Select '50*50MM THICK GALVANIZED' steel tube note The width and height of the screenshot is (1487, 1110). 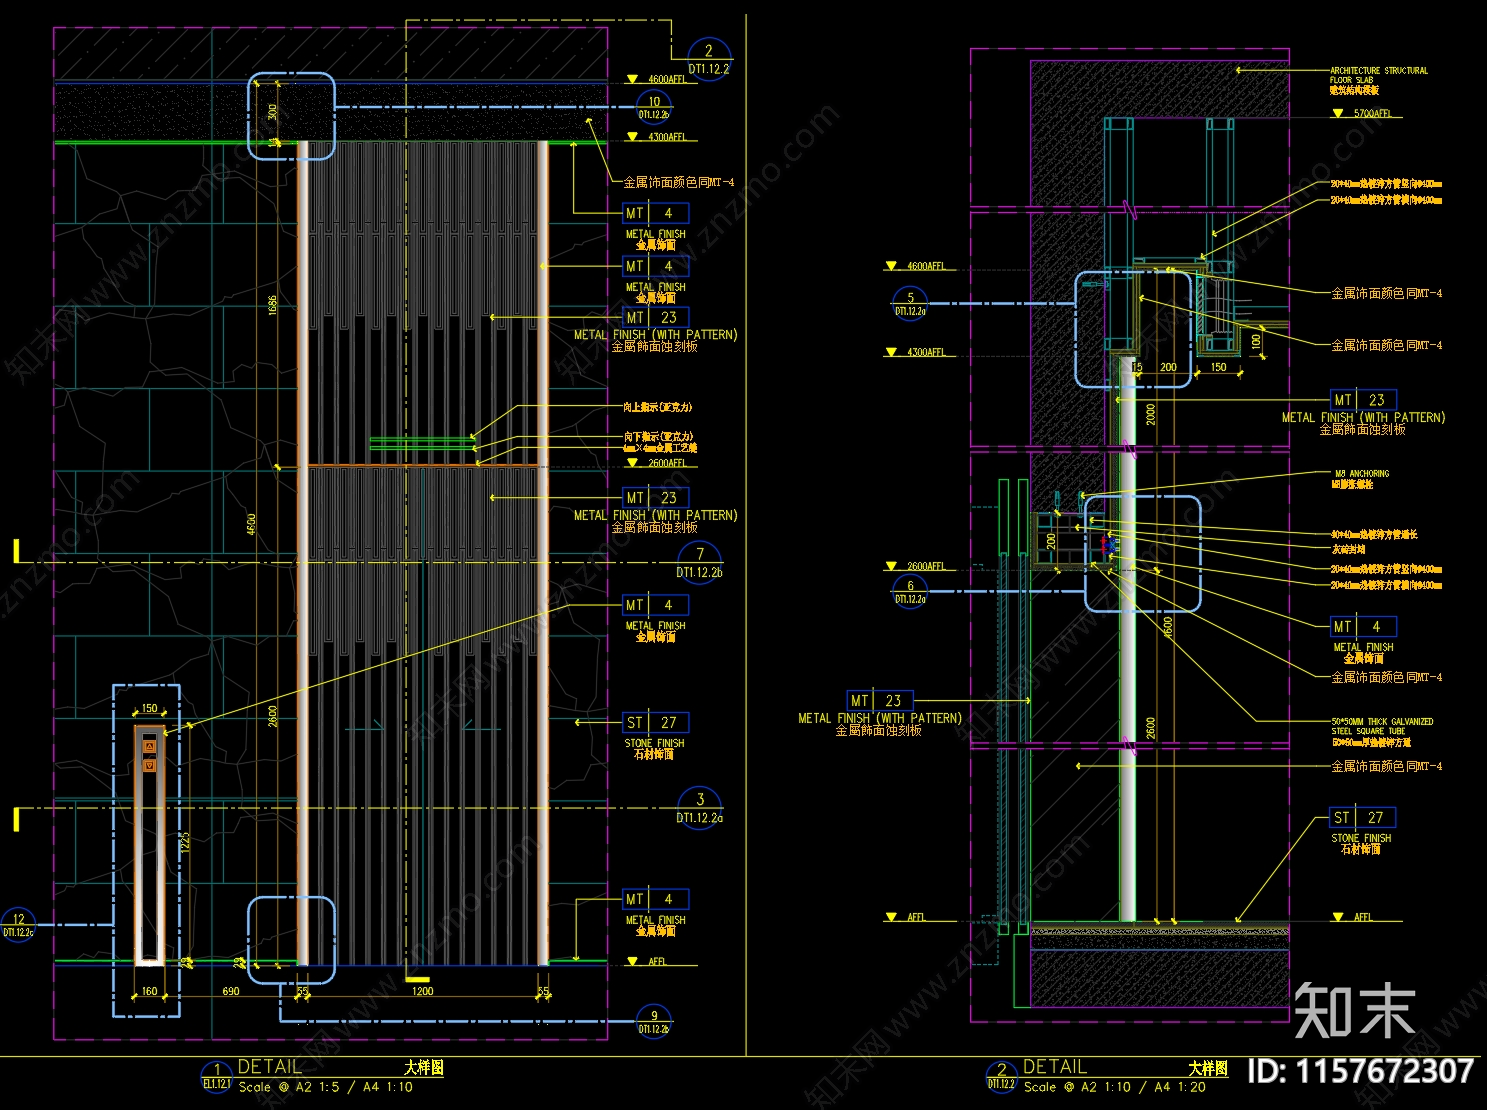pyautogui.click(x=1382, y=725)
